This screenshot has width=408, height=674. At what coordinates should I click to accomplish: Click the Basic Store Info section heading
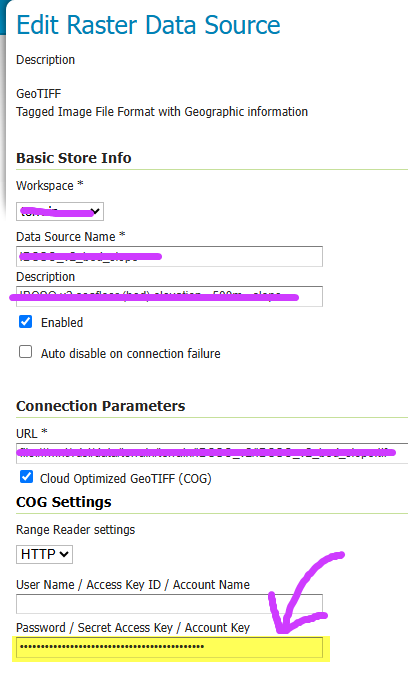[74, 158]
